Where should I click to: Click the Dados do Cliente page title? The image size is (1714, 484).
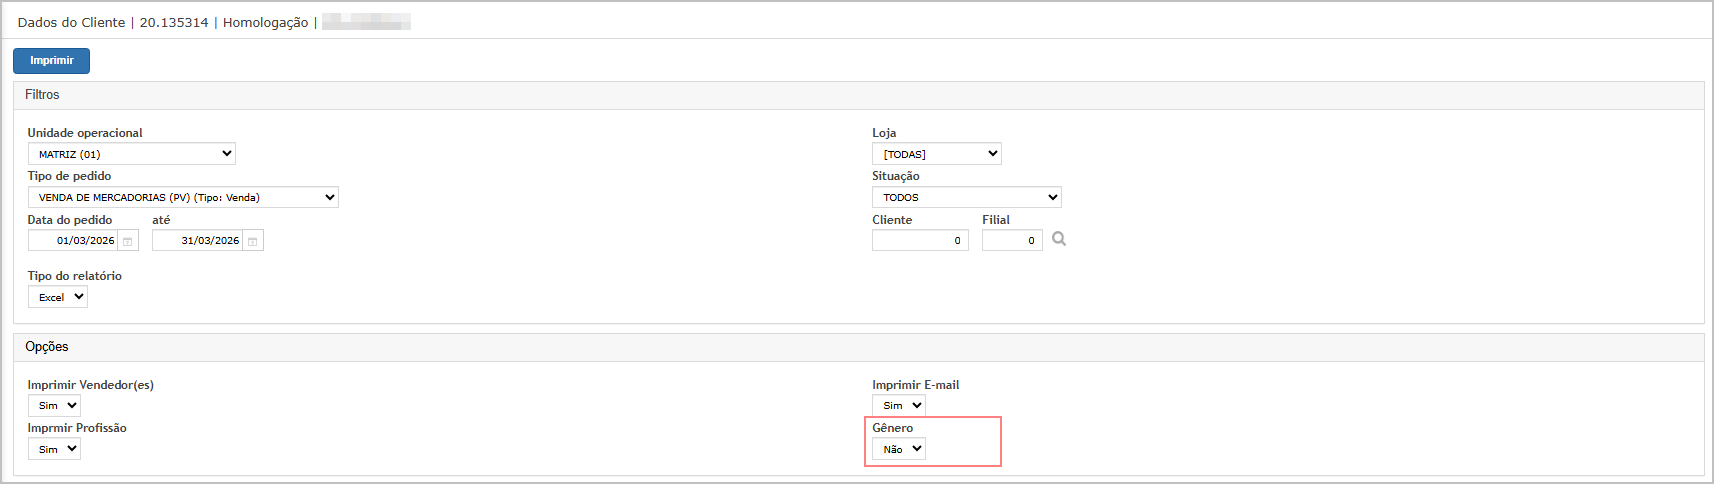point(71,22)
